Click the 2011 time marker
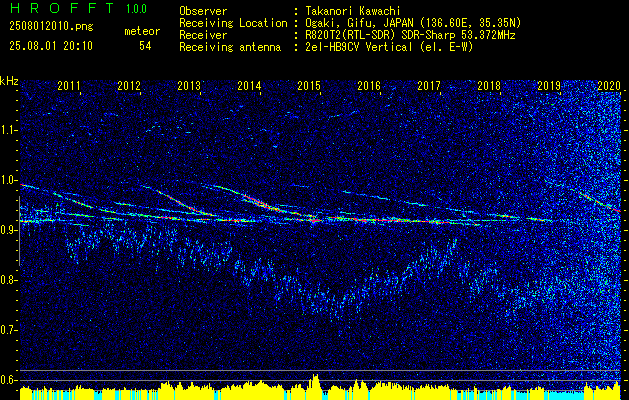 (69, 85)
